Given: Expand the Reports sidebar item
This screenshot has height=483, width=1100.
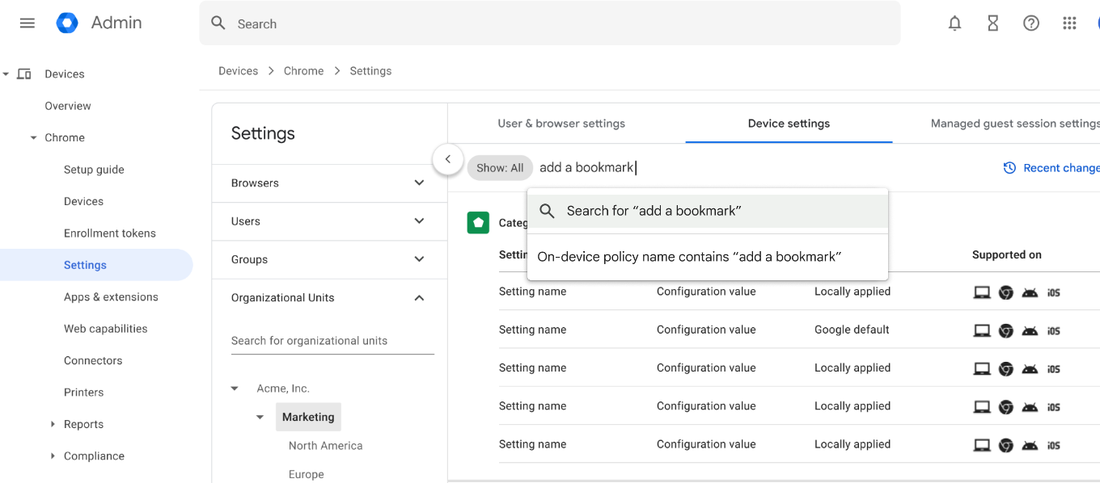Looking at the screenshot, I should (53, 424).
